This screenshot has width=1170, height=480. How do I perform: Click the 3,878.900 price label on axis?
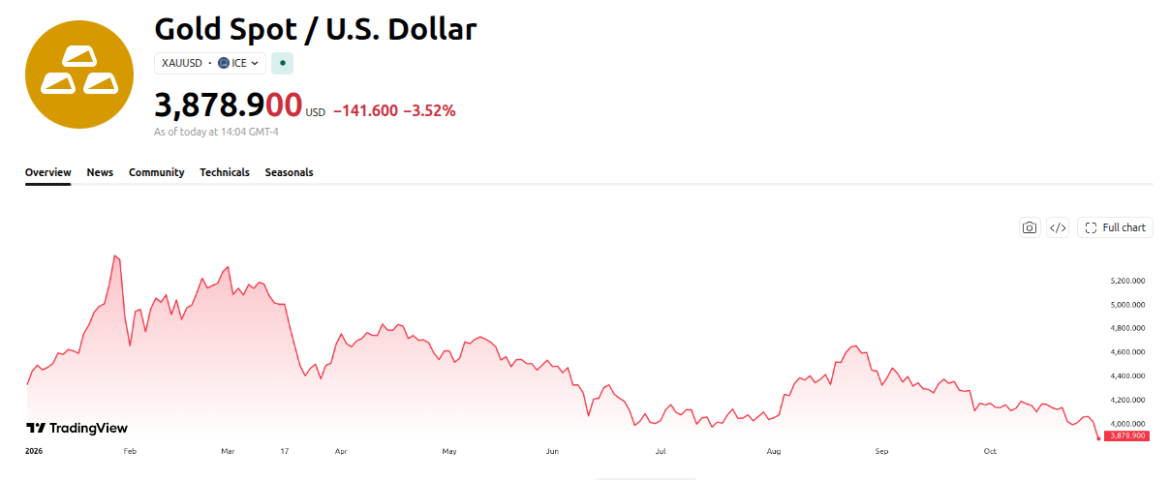(1128, 435)
